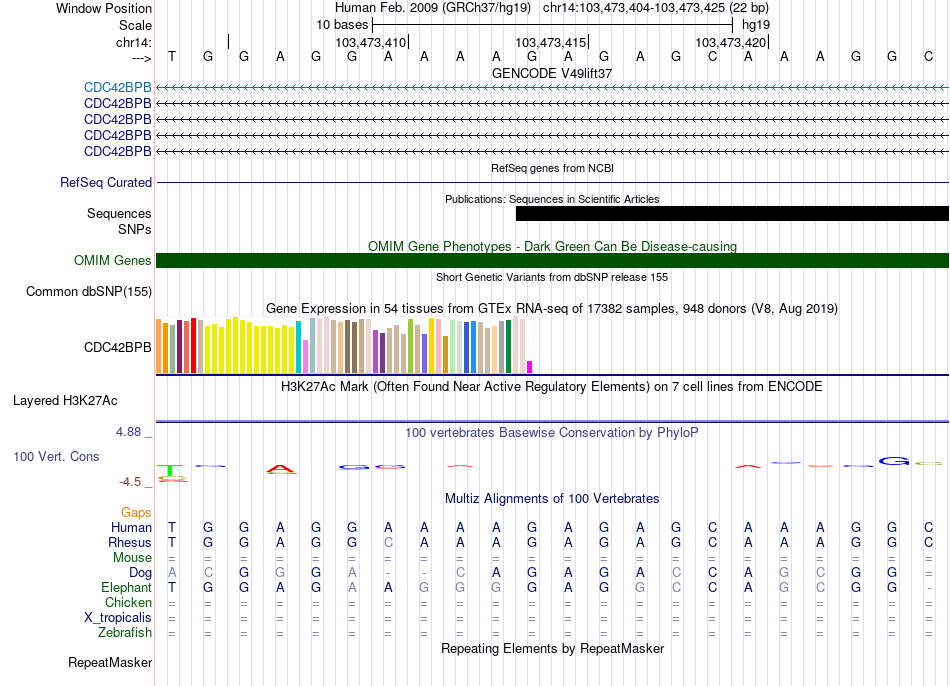Select the 'X_tropicalis' alignment row label
The width and height of the screenshot is (950, 686).
[x=118, y=618]
